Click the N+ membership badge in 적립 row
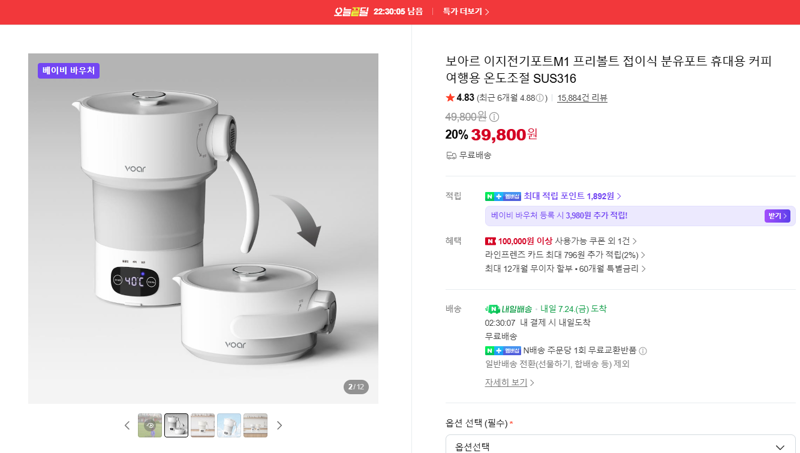This screenshot has width=800, height=453. coord(503,196)
